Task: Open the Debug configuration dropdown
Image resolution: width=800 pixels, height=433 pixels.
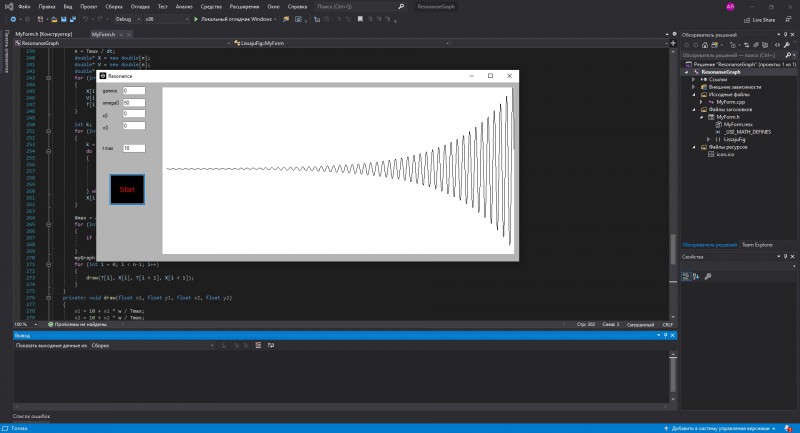Action: 127,19
